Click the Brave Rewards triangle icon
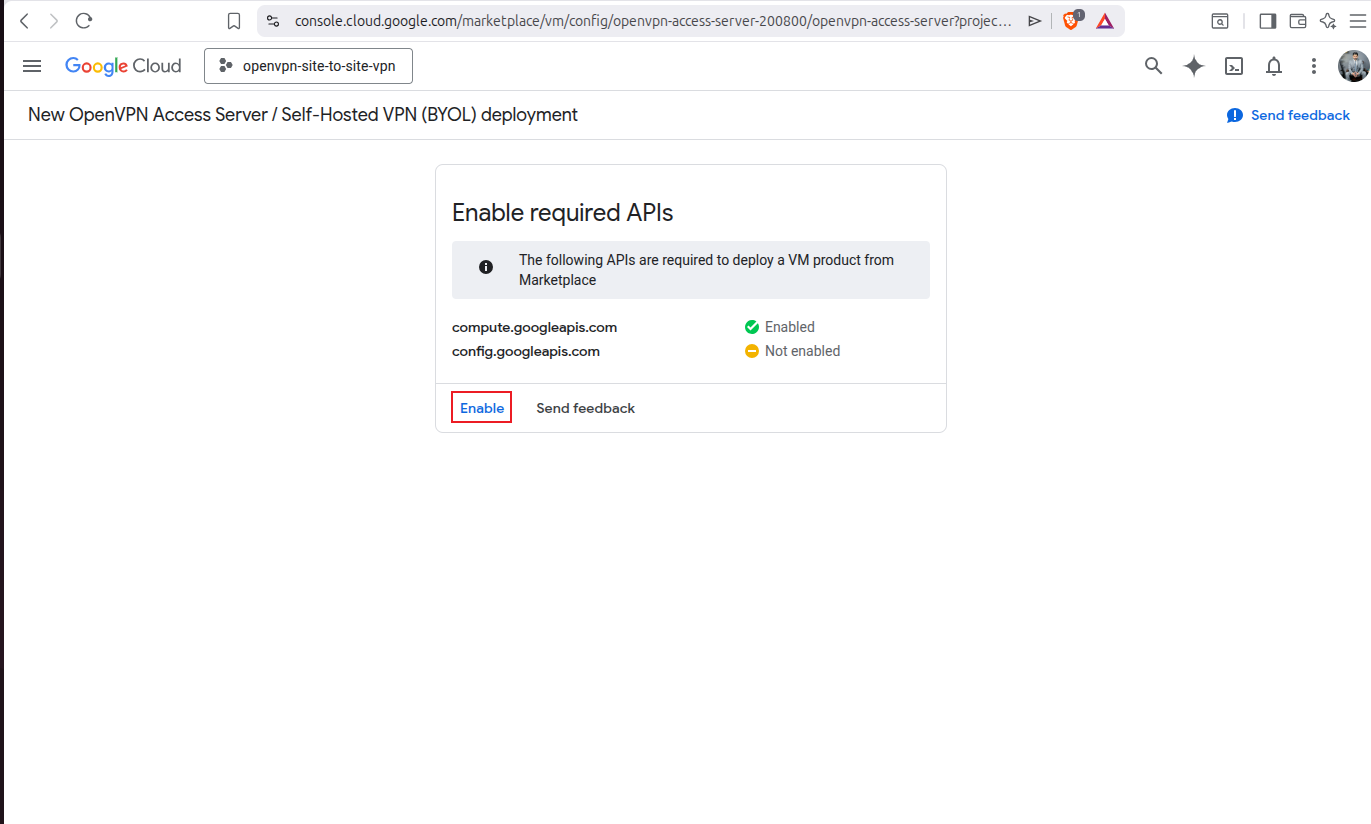Viewport: 1371px width, 824px height. point(1105,21)
